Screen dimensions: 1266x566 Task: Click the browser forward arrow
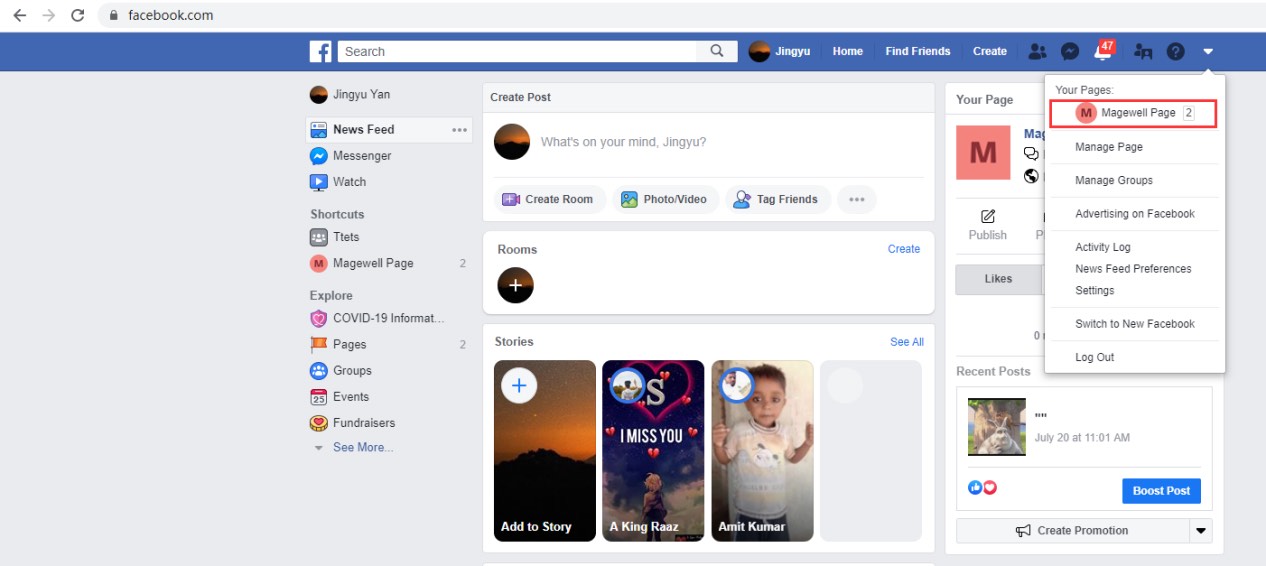[48, 15]
